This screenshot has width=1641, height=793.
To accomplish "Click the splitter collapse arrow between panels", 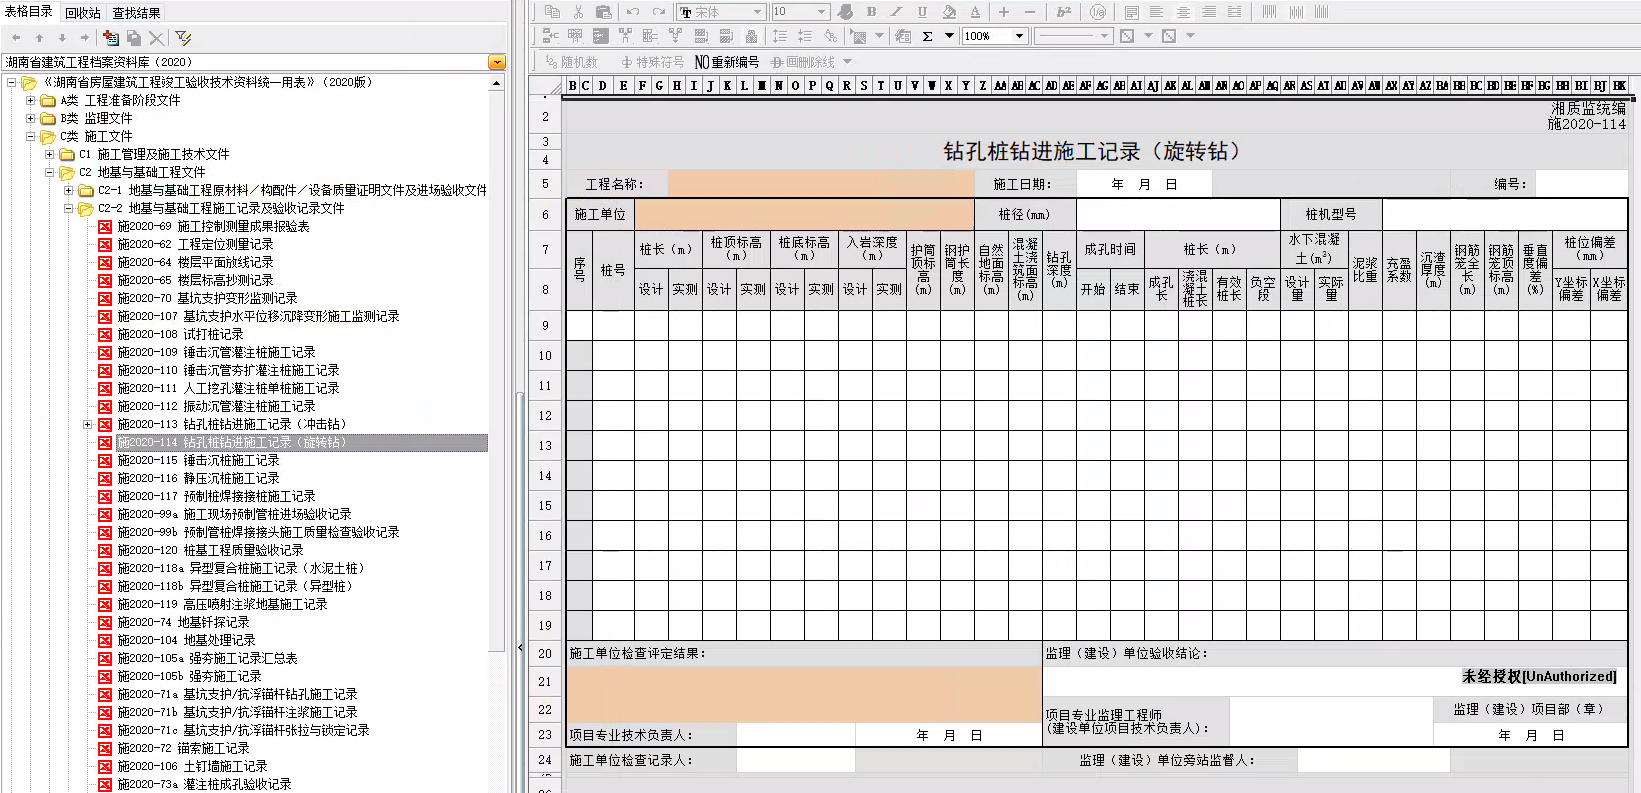I will pyautogui.click(x=520, y=648).
